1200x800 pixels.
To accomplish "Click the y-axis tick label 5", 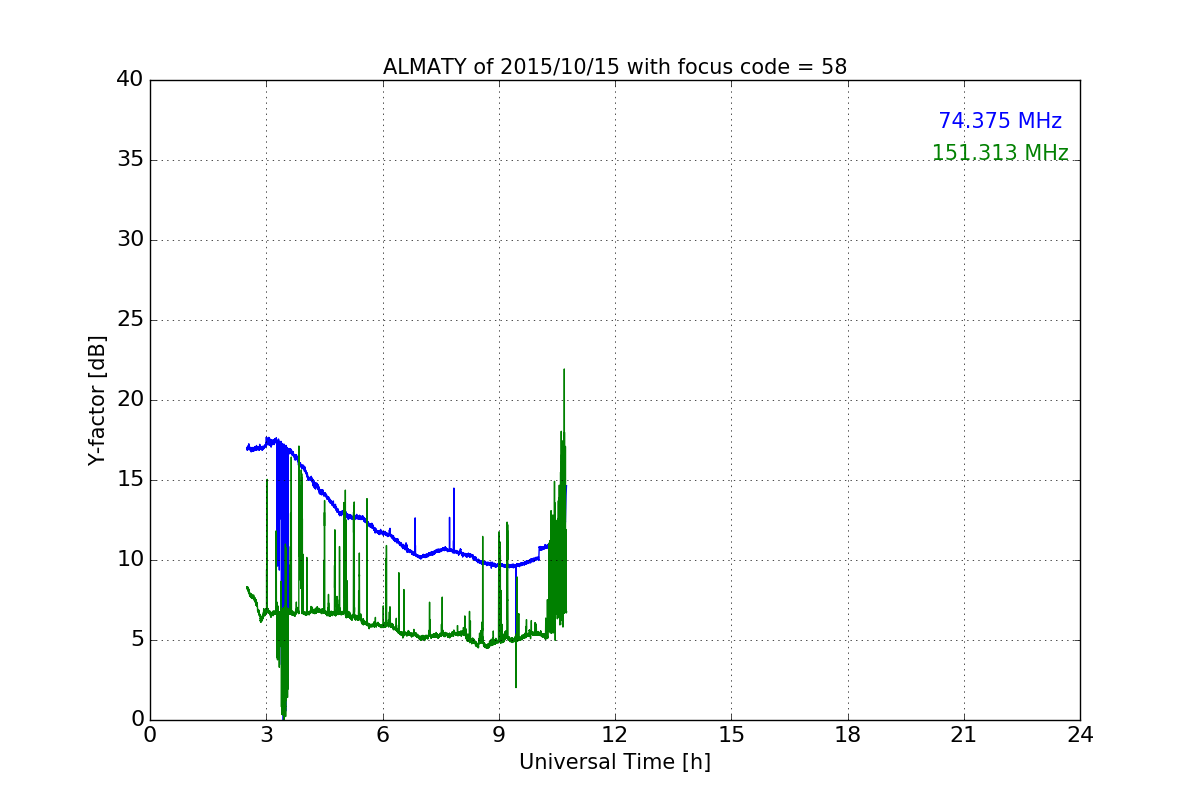I will tap(136, 640).
